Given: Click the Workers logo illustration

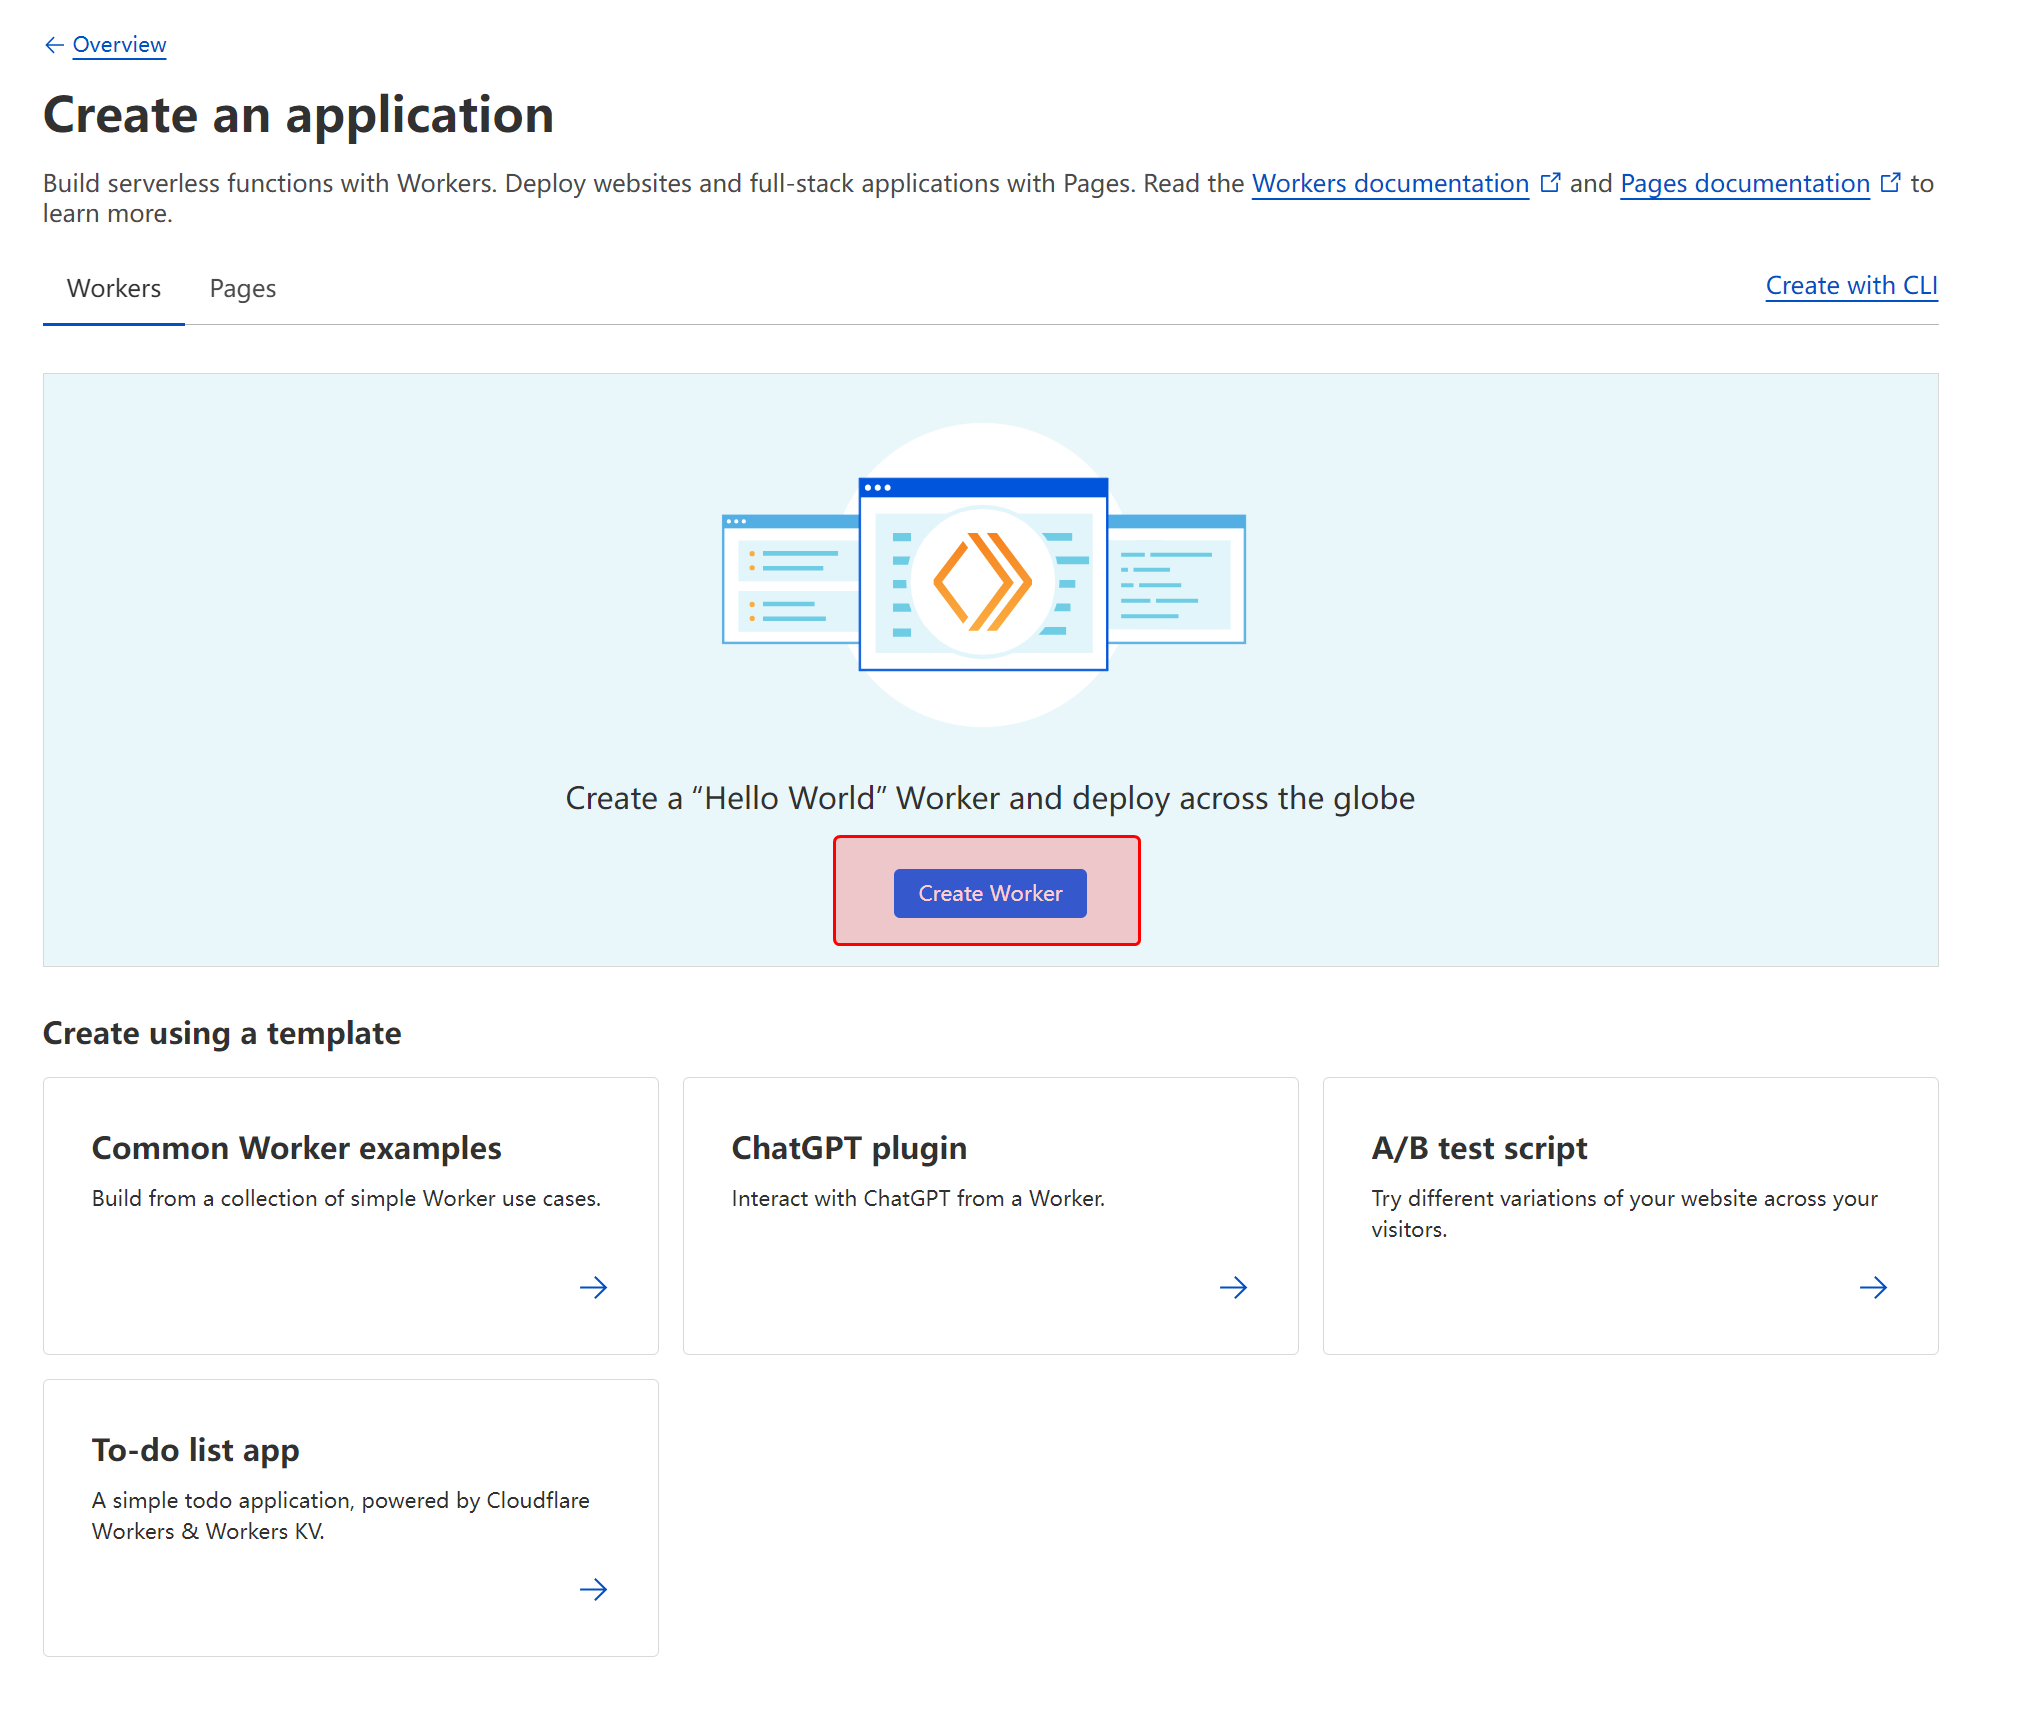Looking at the screenshot, I should point(983,581).
